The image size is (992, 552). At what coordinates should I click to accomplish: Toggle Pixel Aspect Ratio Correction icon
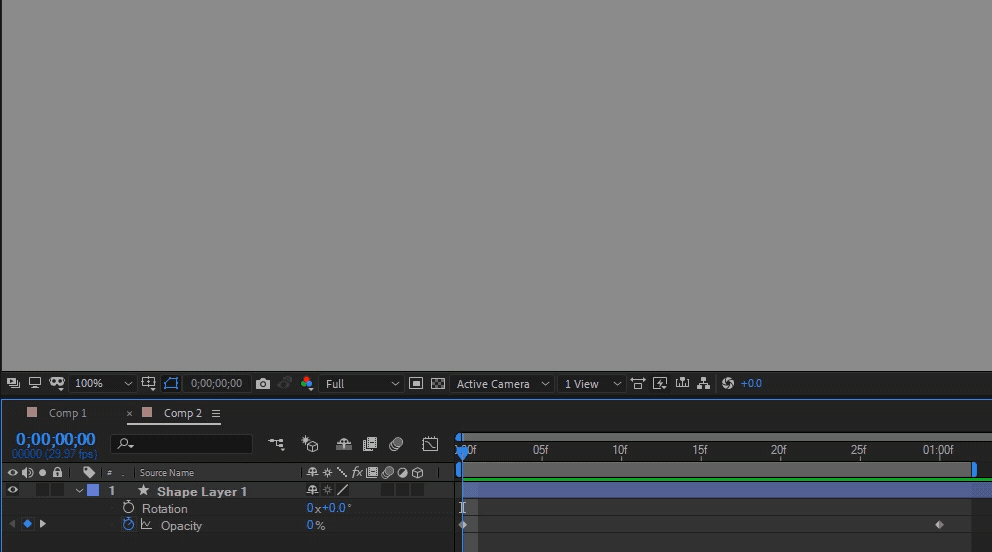point(638,383)
